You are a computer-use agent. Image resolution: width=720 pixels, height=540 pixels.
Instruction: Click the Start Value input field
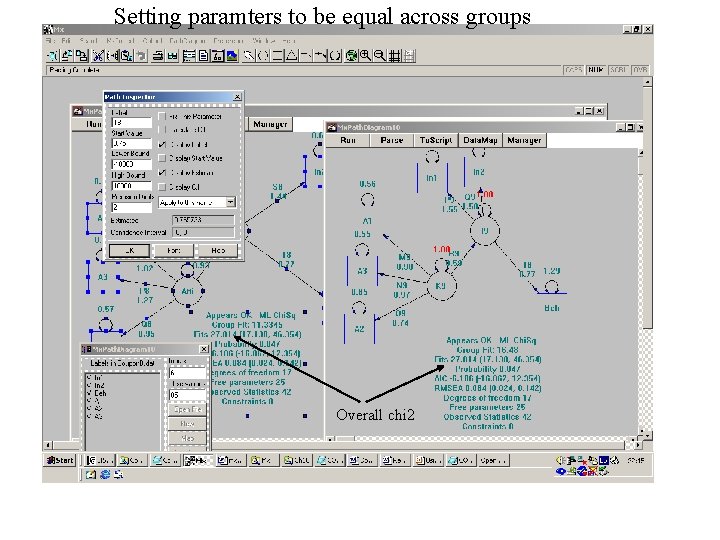132,143
